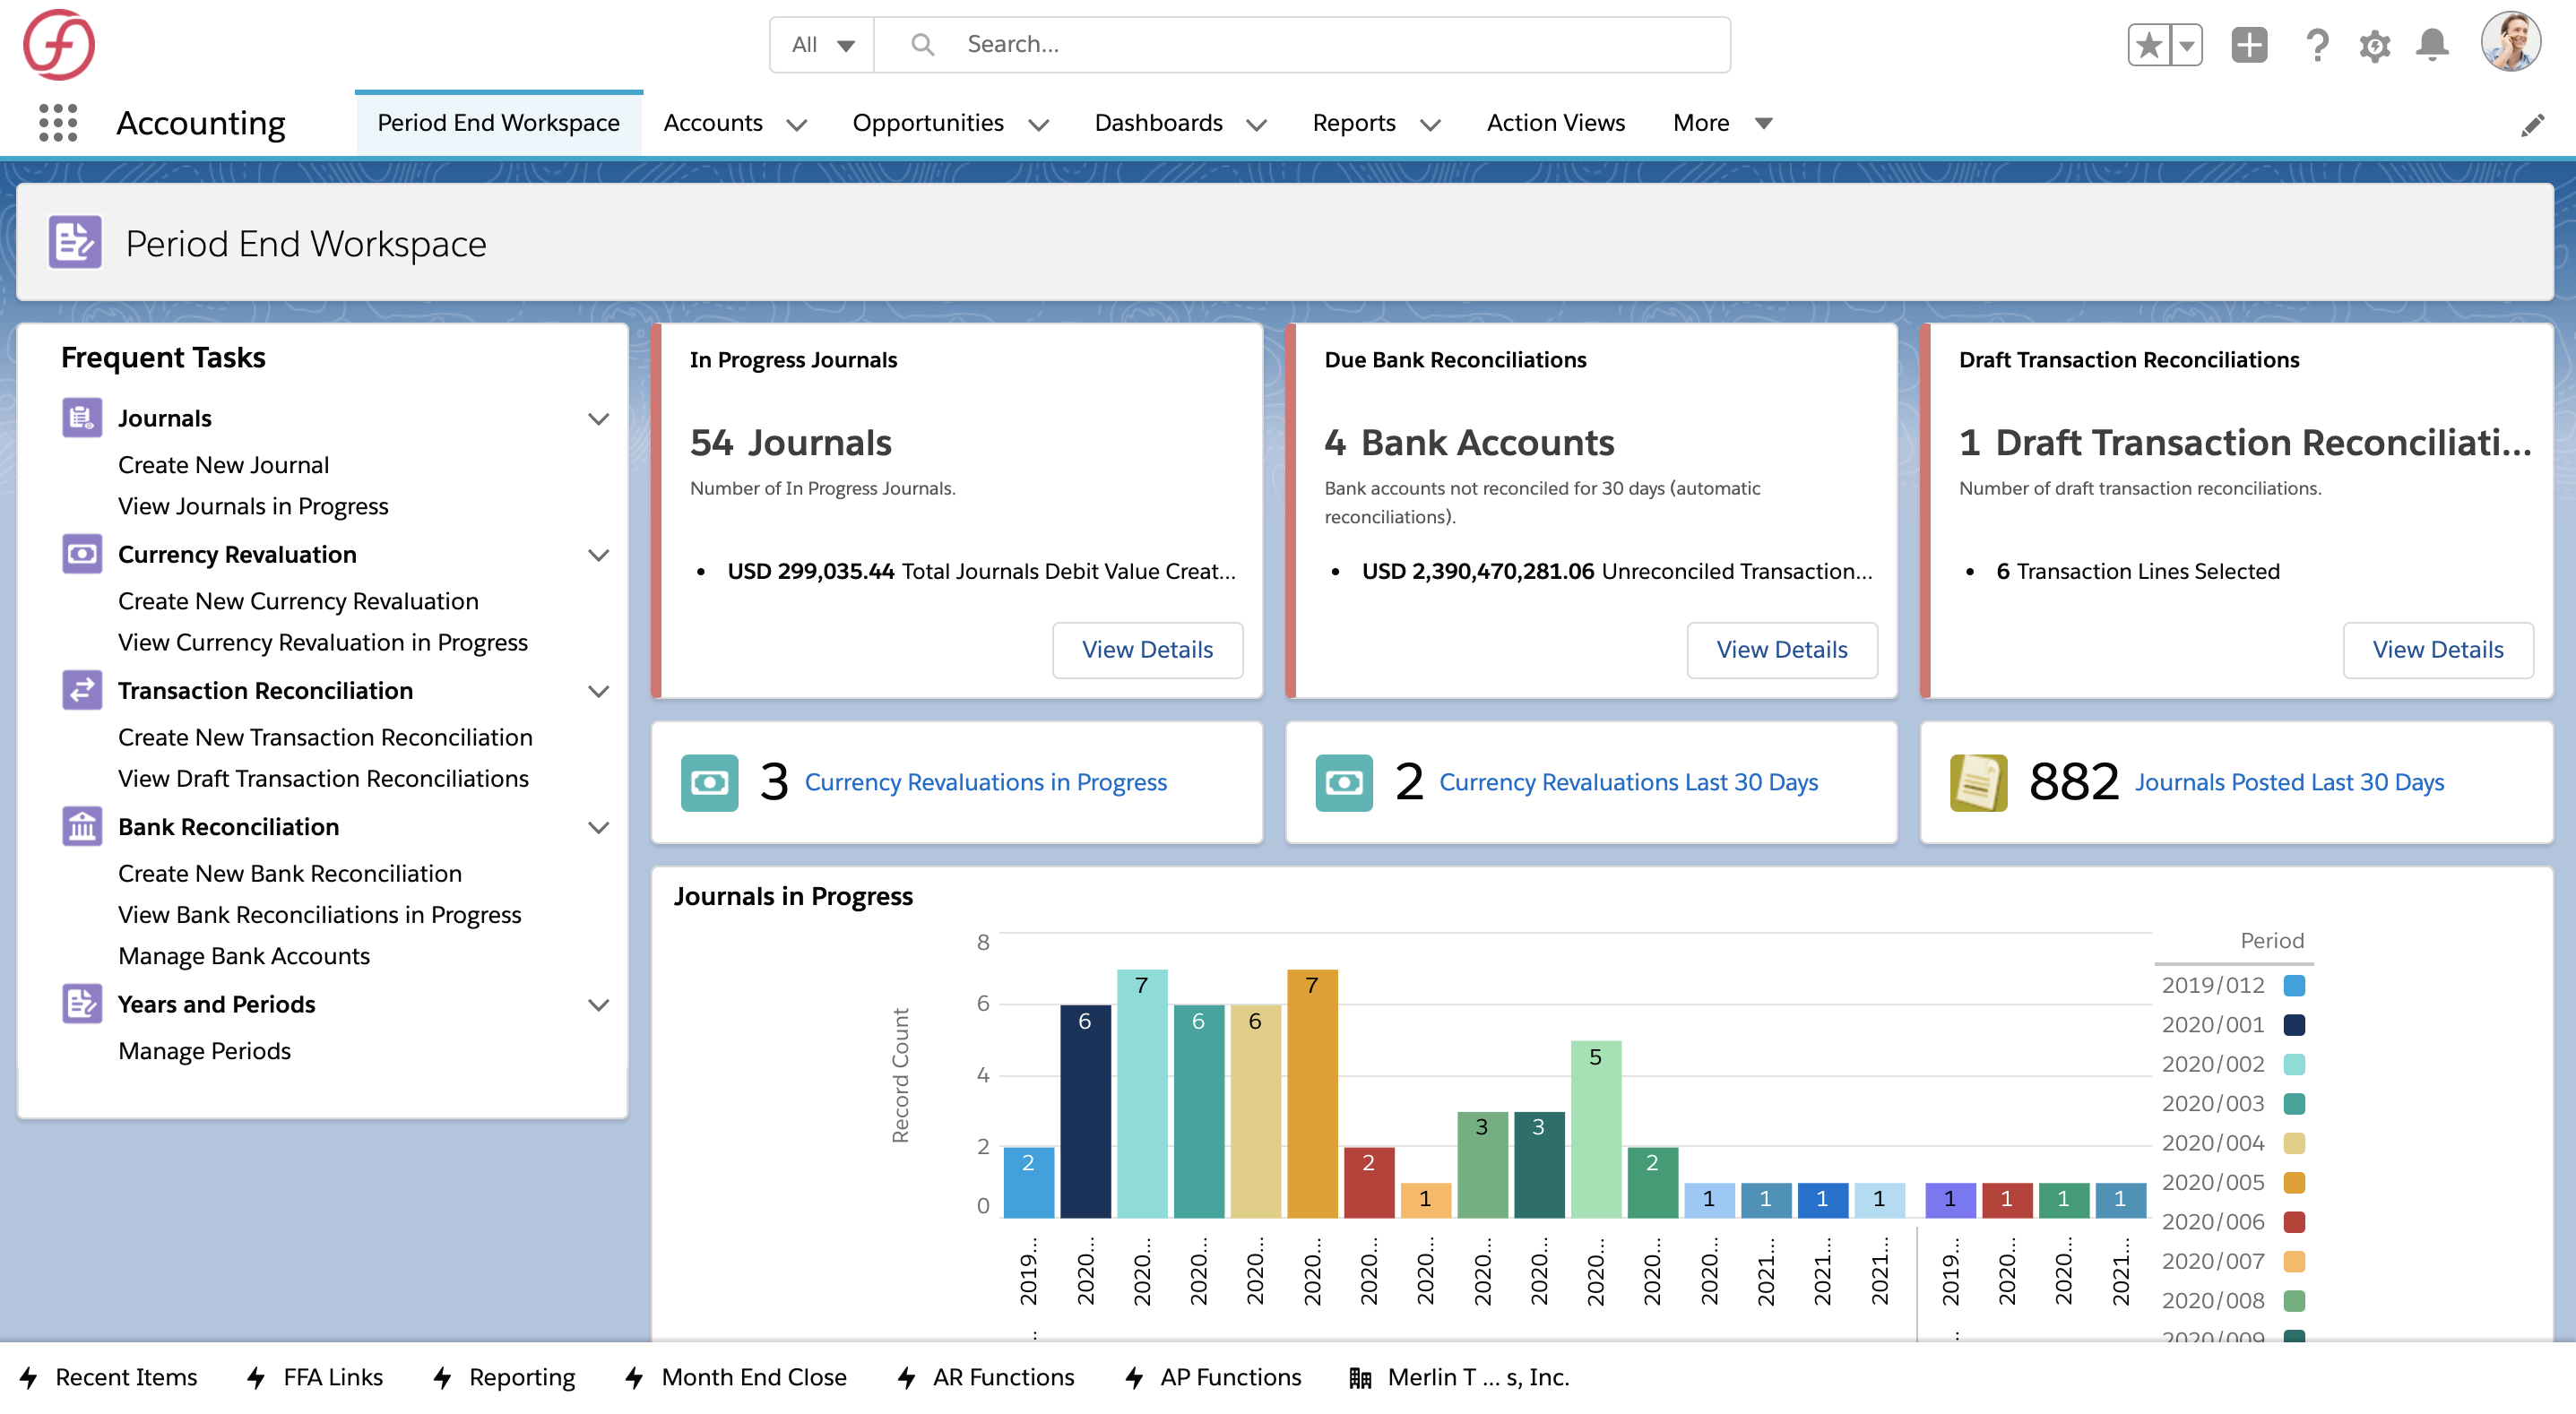Click the edit navigation pencil icon
The width and height of the screenshot is (2576, 1414).
point(2532,125)
